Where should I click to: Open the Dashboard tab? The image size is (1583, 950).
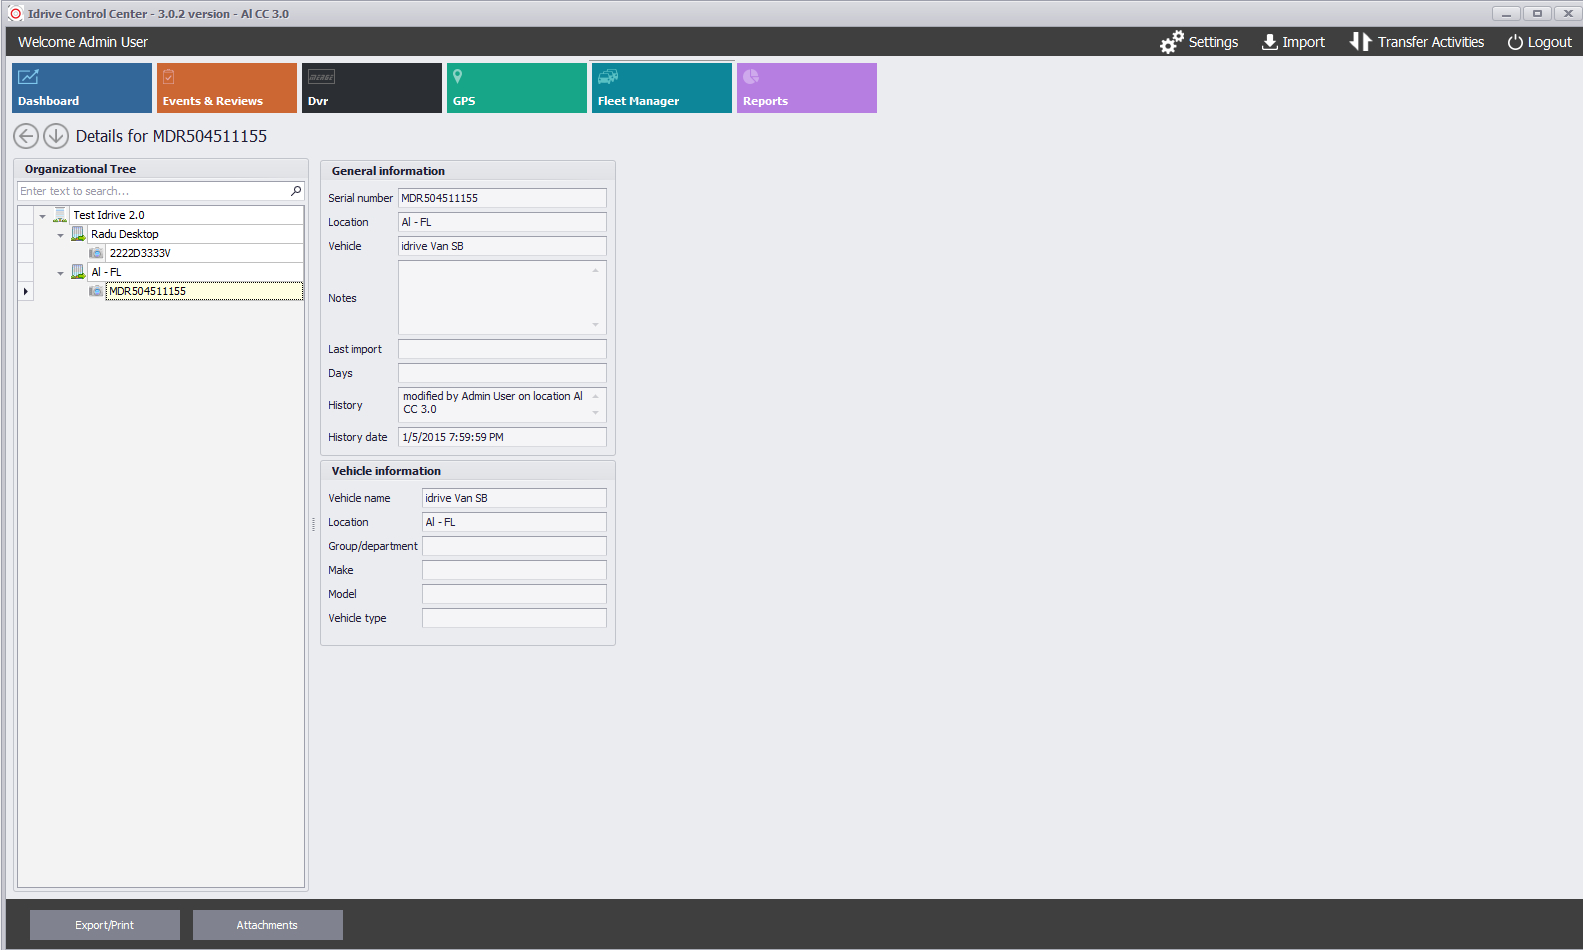(x=82, y=88)
